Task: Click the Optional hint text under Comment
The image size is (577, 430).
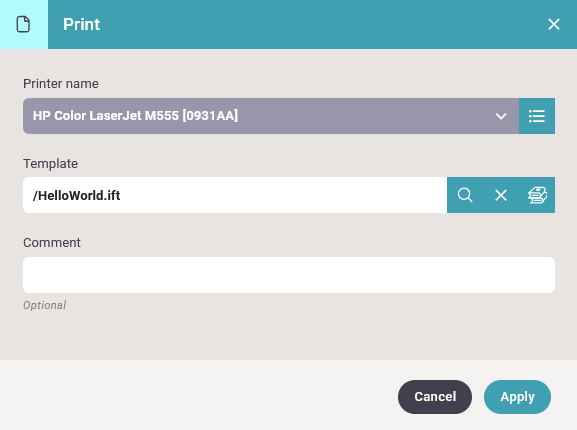Action: tap(45, 305)
